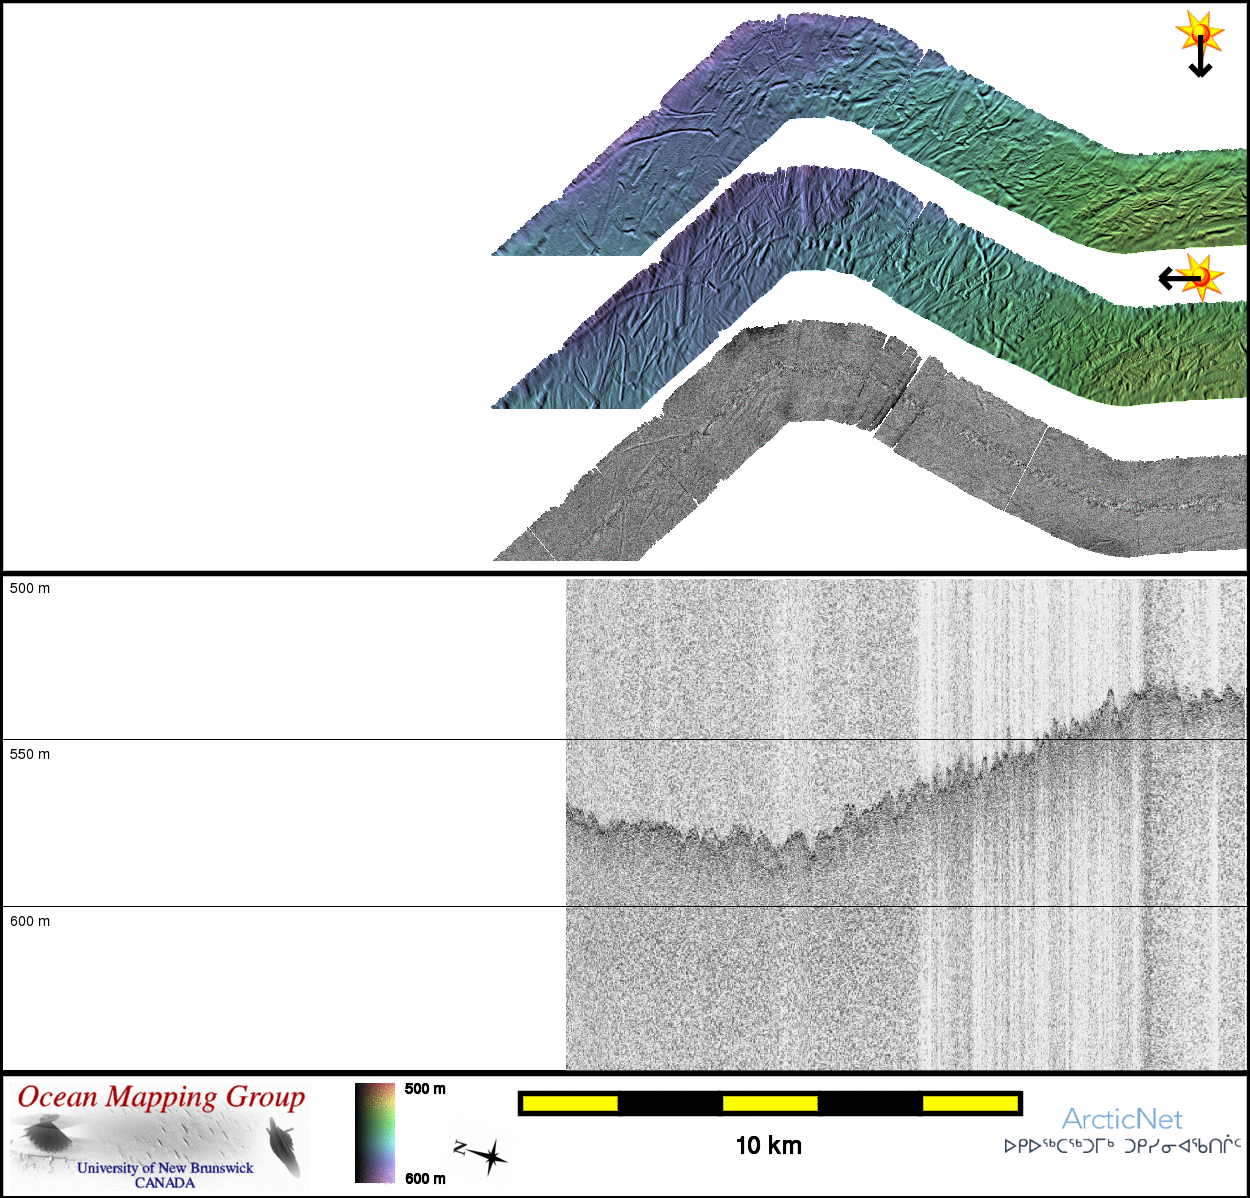Click the Inuktitut syllabics text under ArcticNet
1250x1198 pixels.
[1122, 1146]
